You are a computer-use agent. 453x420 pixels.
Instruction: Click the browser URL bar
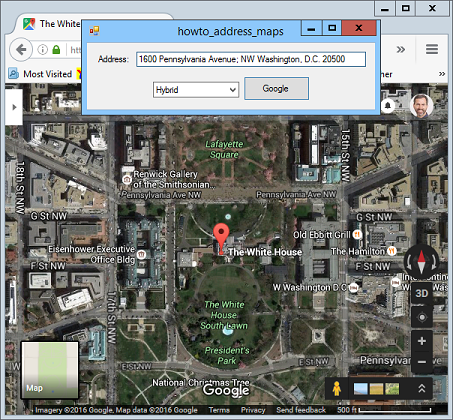[x=75, y=50]
